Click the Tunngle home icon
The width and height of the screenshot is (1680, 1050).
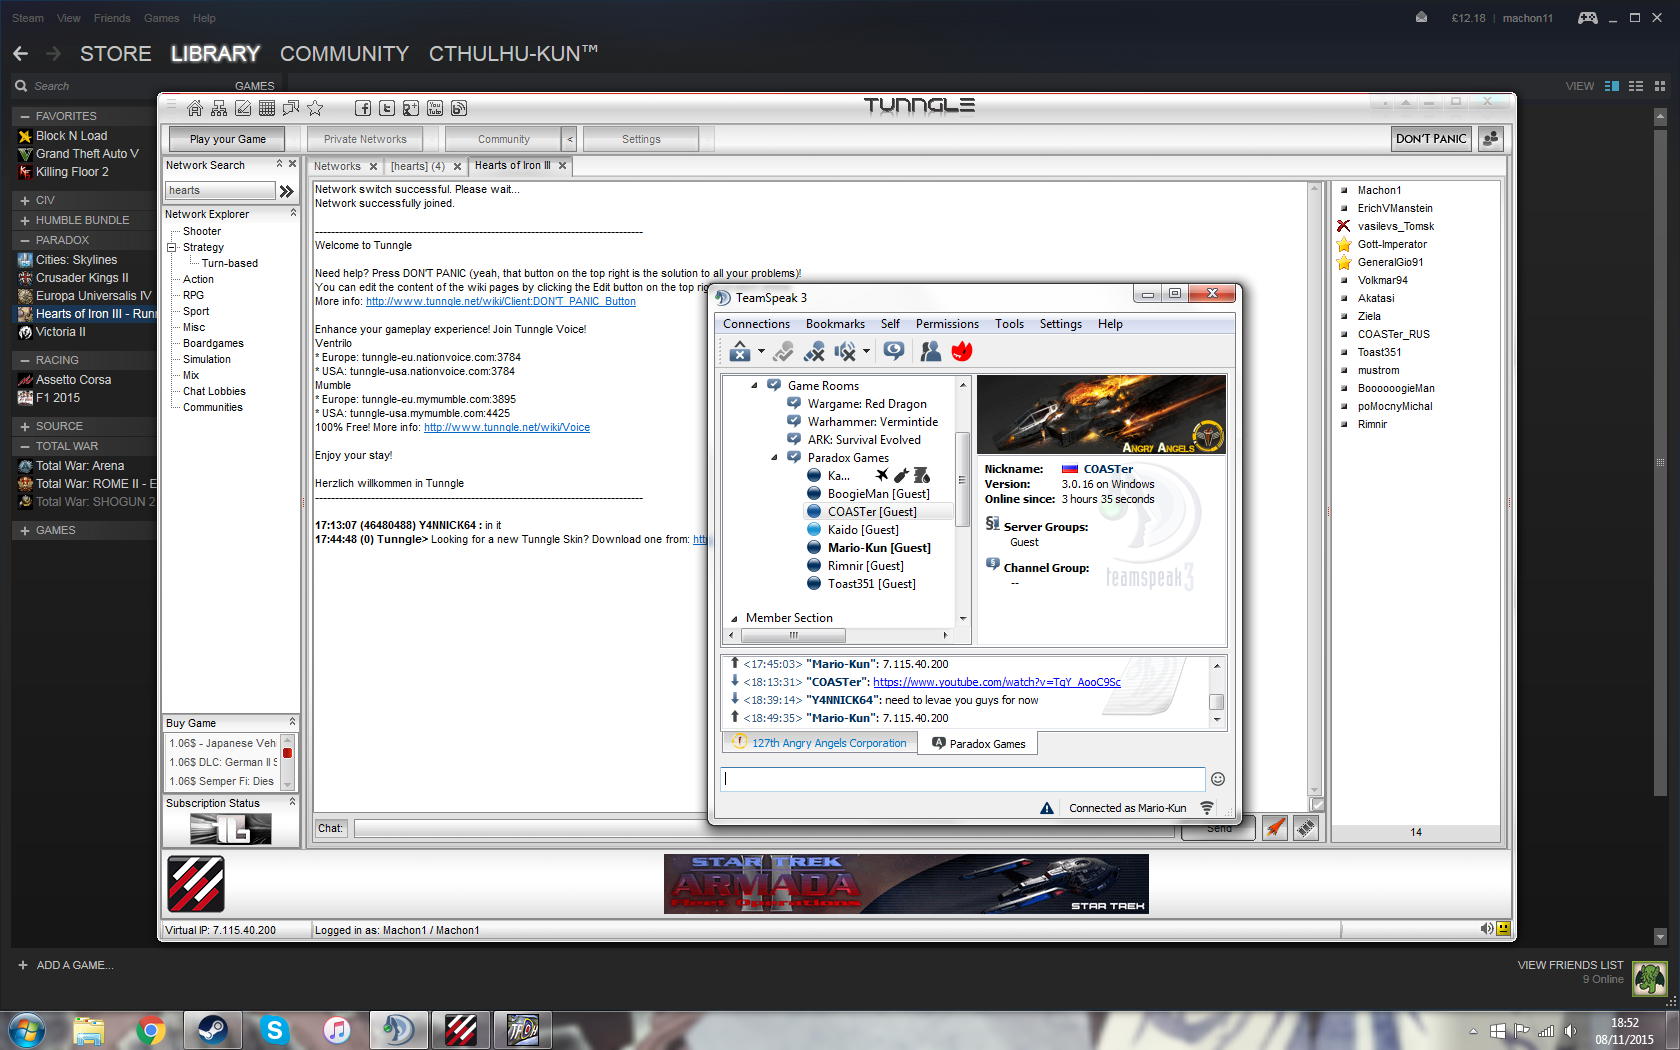pos(195,108)
